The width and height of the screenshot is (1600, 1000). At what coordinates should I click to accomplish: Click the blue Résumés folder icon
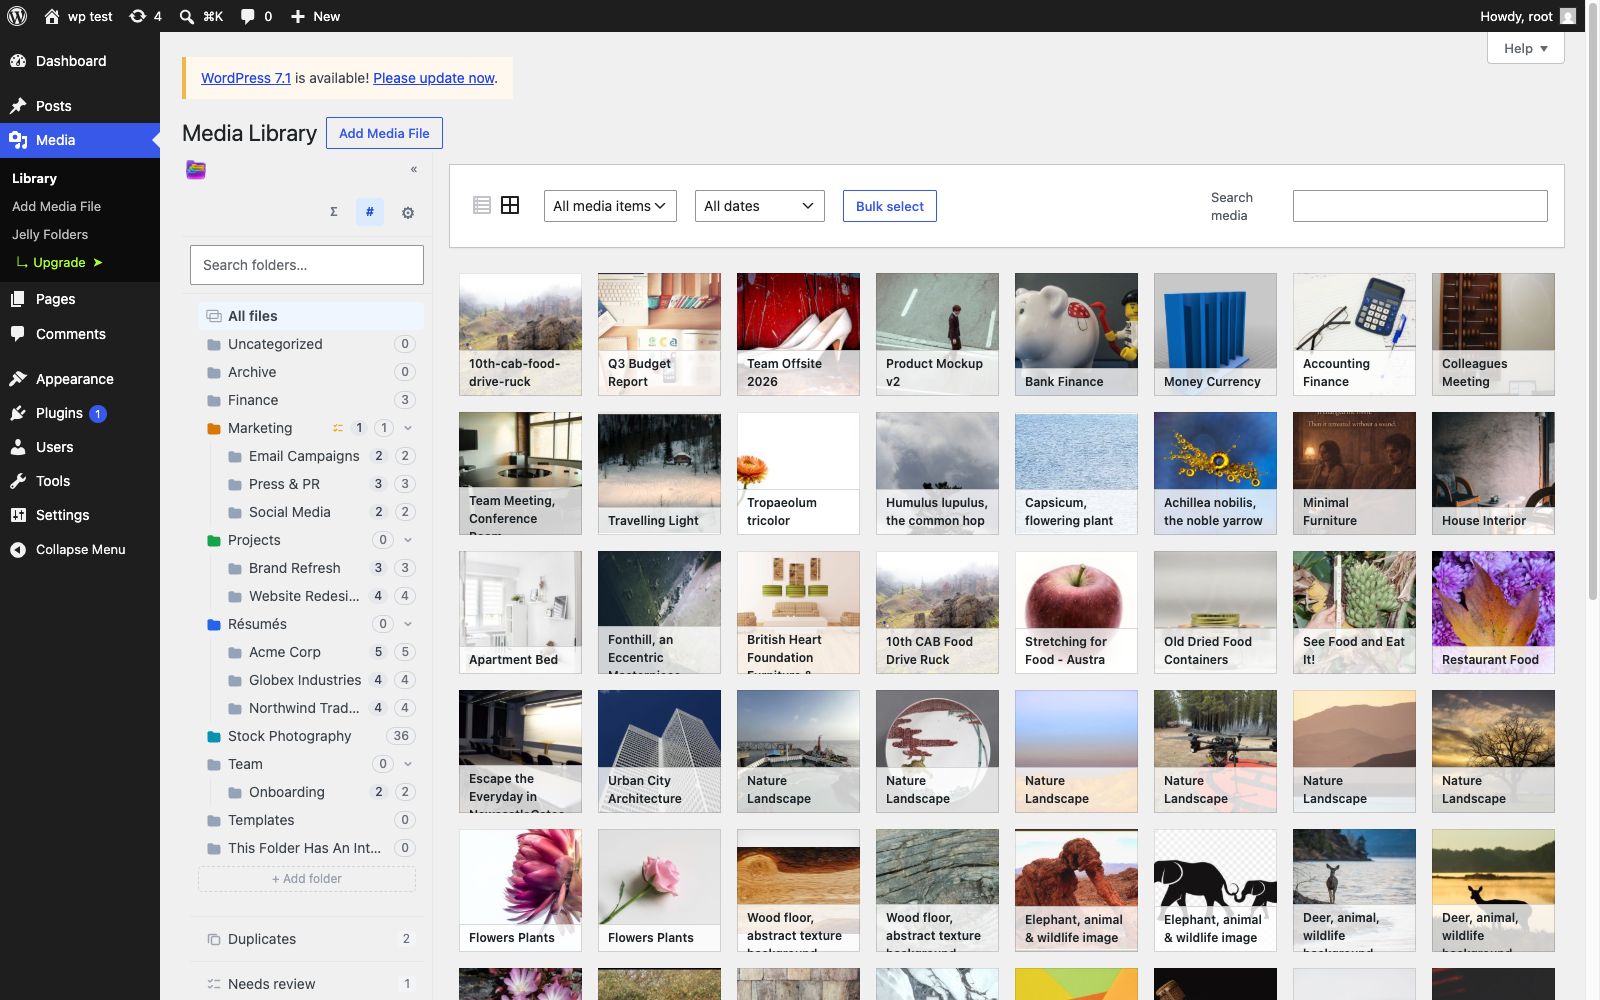(x=214, y=624)
